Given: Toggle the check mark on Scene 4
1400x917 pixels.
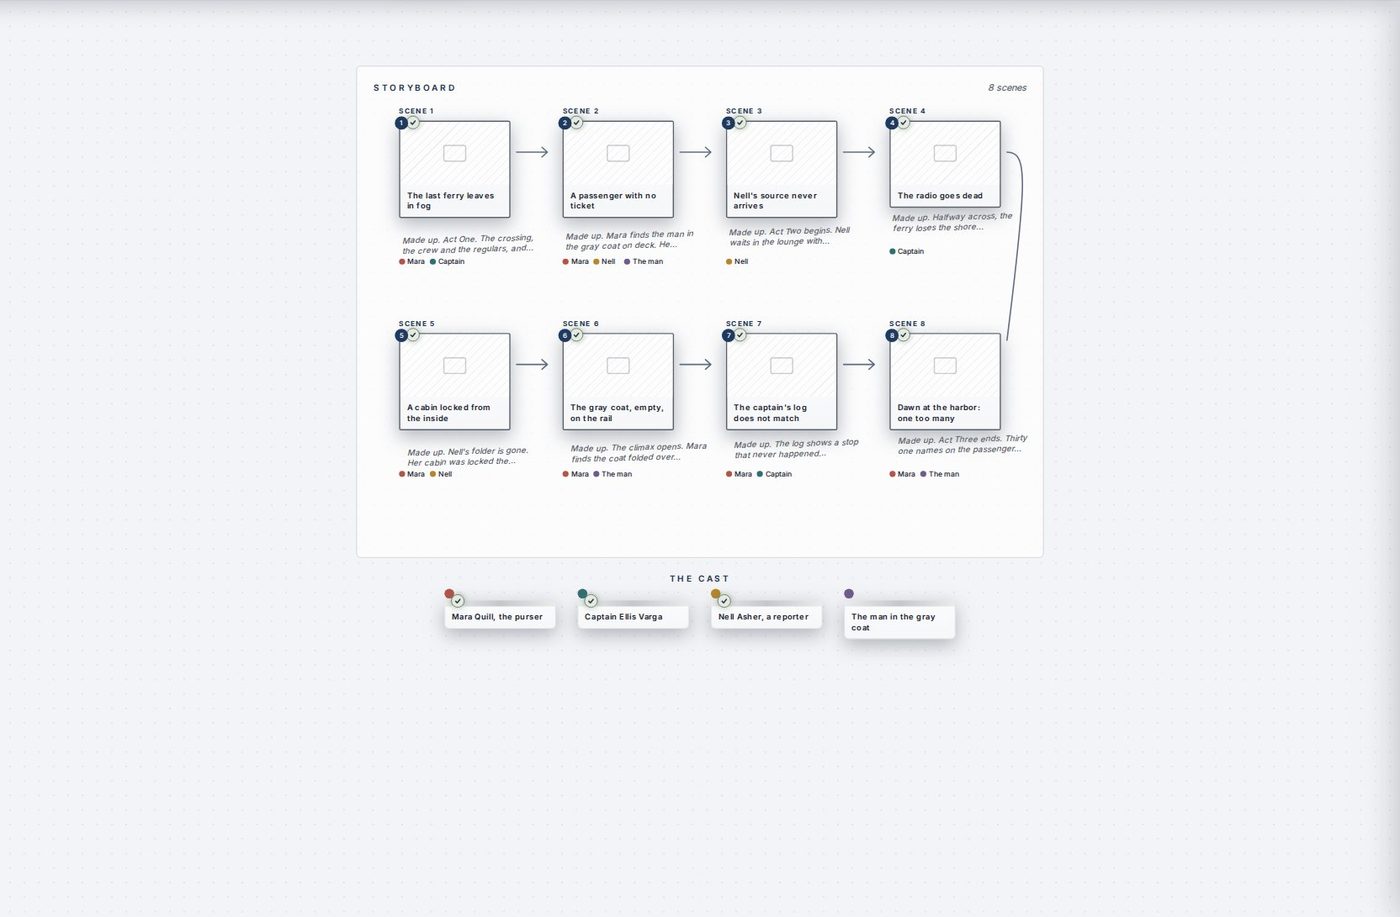Looking at the screenshot, I should pos(903,123).
